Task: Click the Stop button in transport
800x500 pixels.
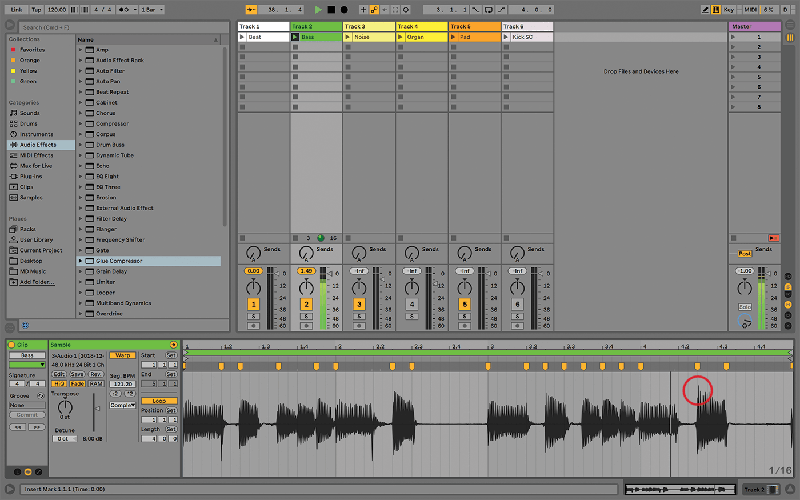Action: click(x=331, y=9)
